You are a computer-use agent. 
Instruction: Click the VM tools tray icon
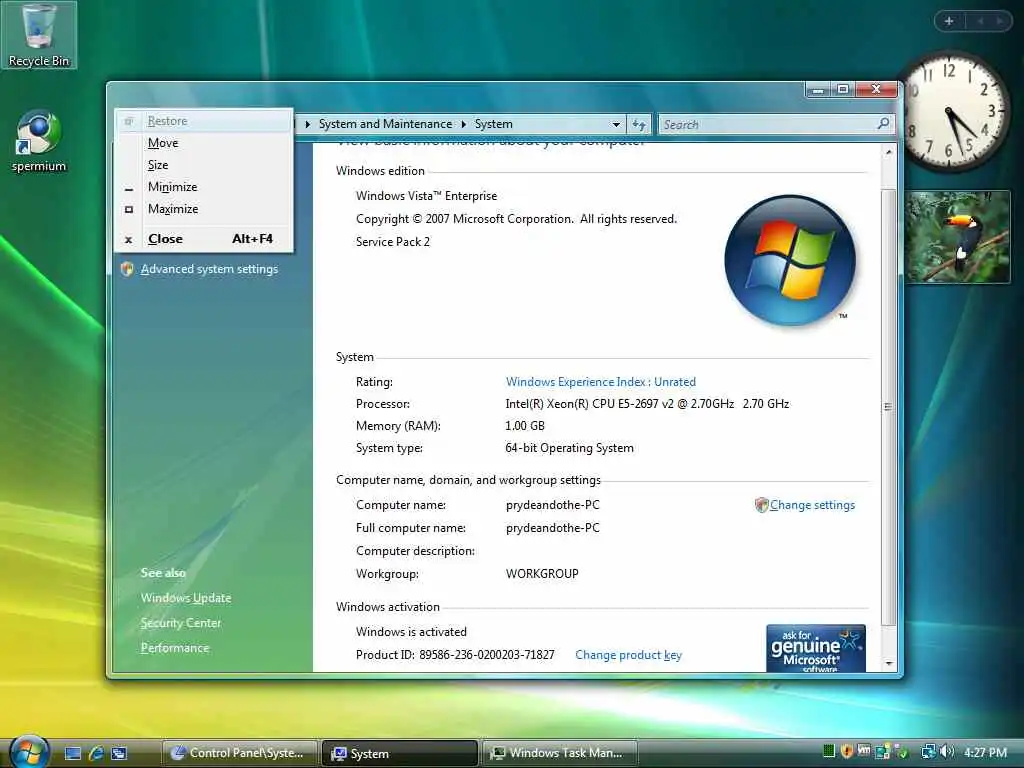[x=864, y=752]
